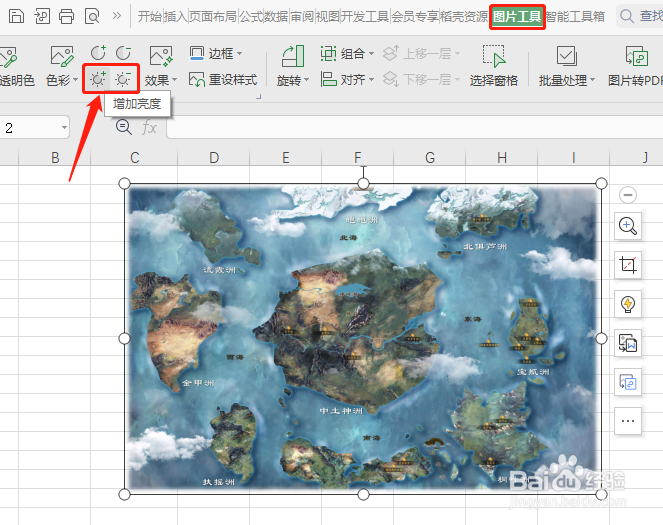Select column C header
The height and width of the screenshot is (525, 663).
(134, 158)
